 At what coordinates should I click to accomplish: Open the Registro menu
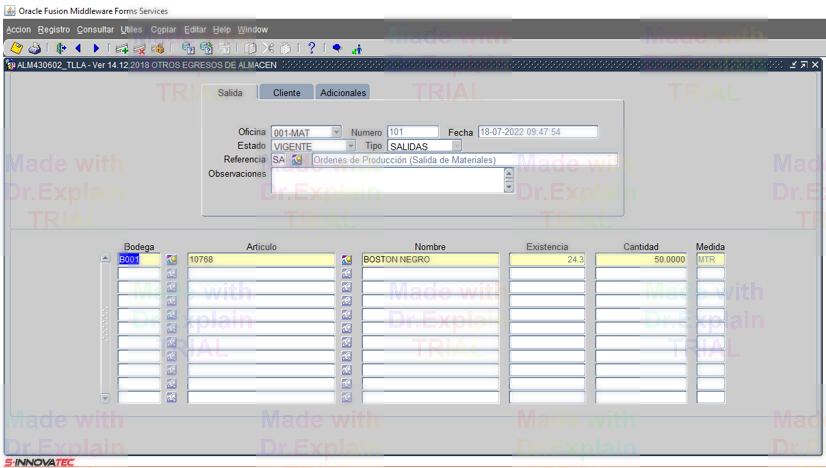tap(54, 30)
